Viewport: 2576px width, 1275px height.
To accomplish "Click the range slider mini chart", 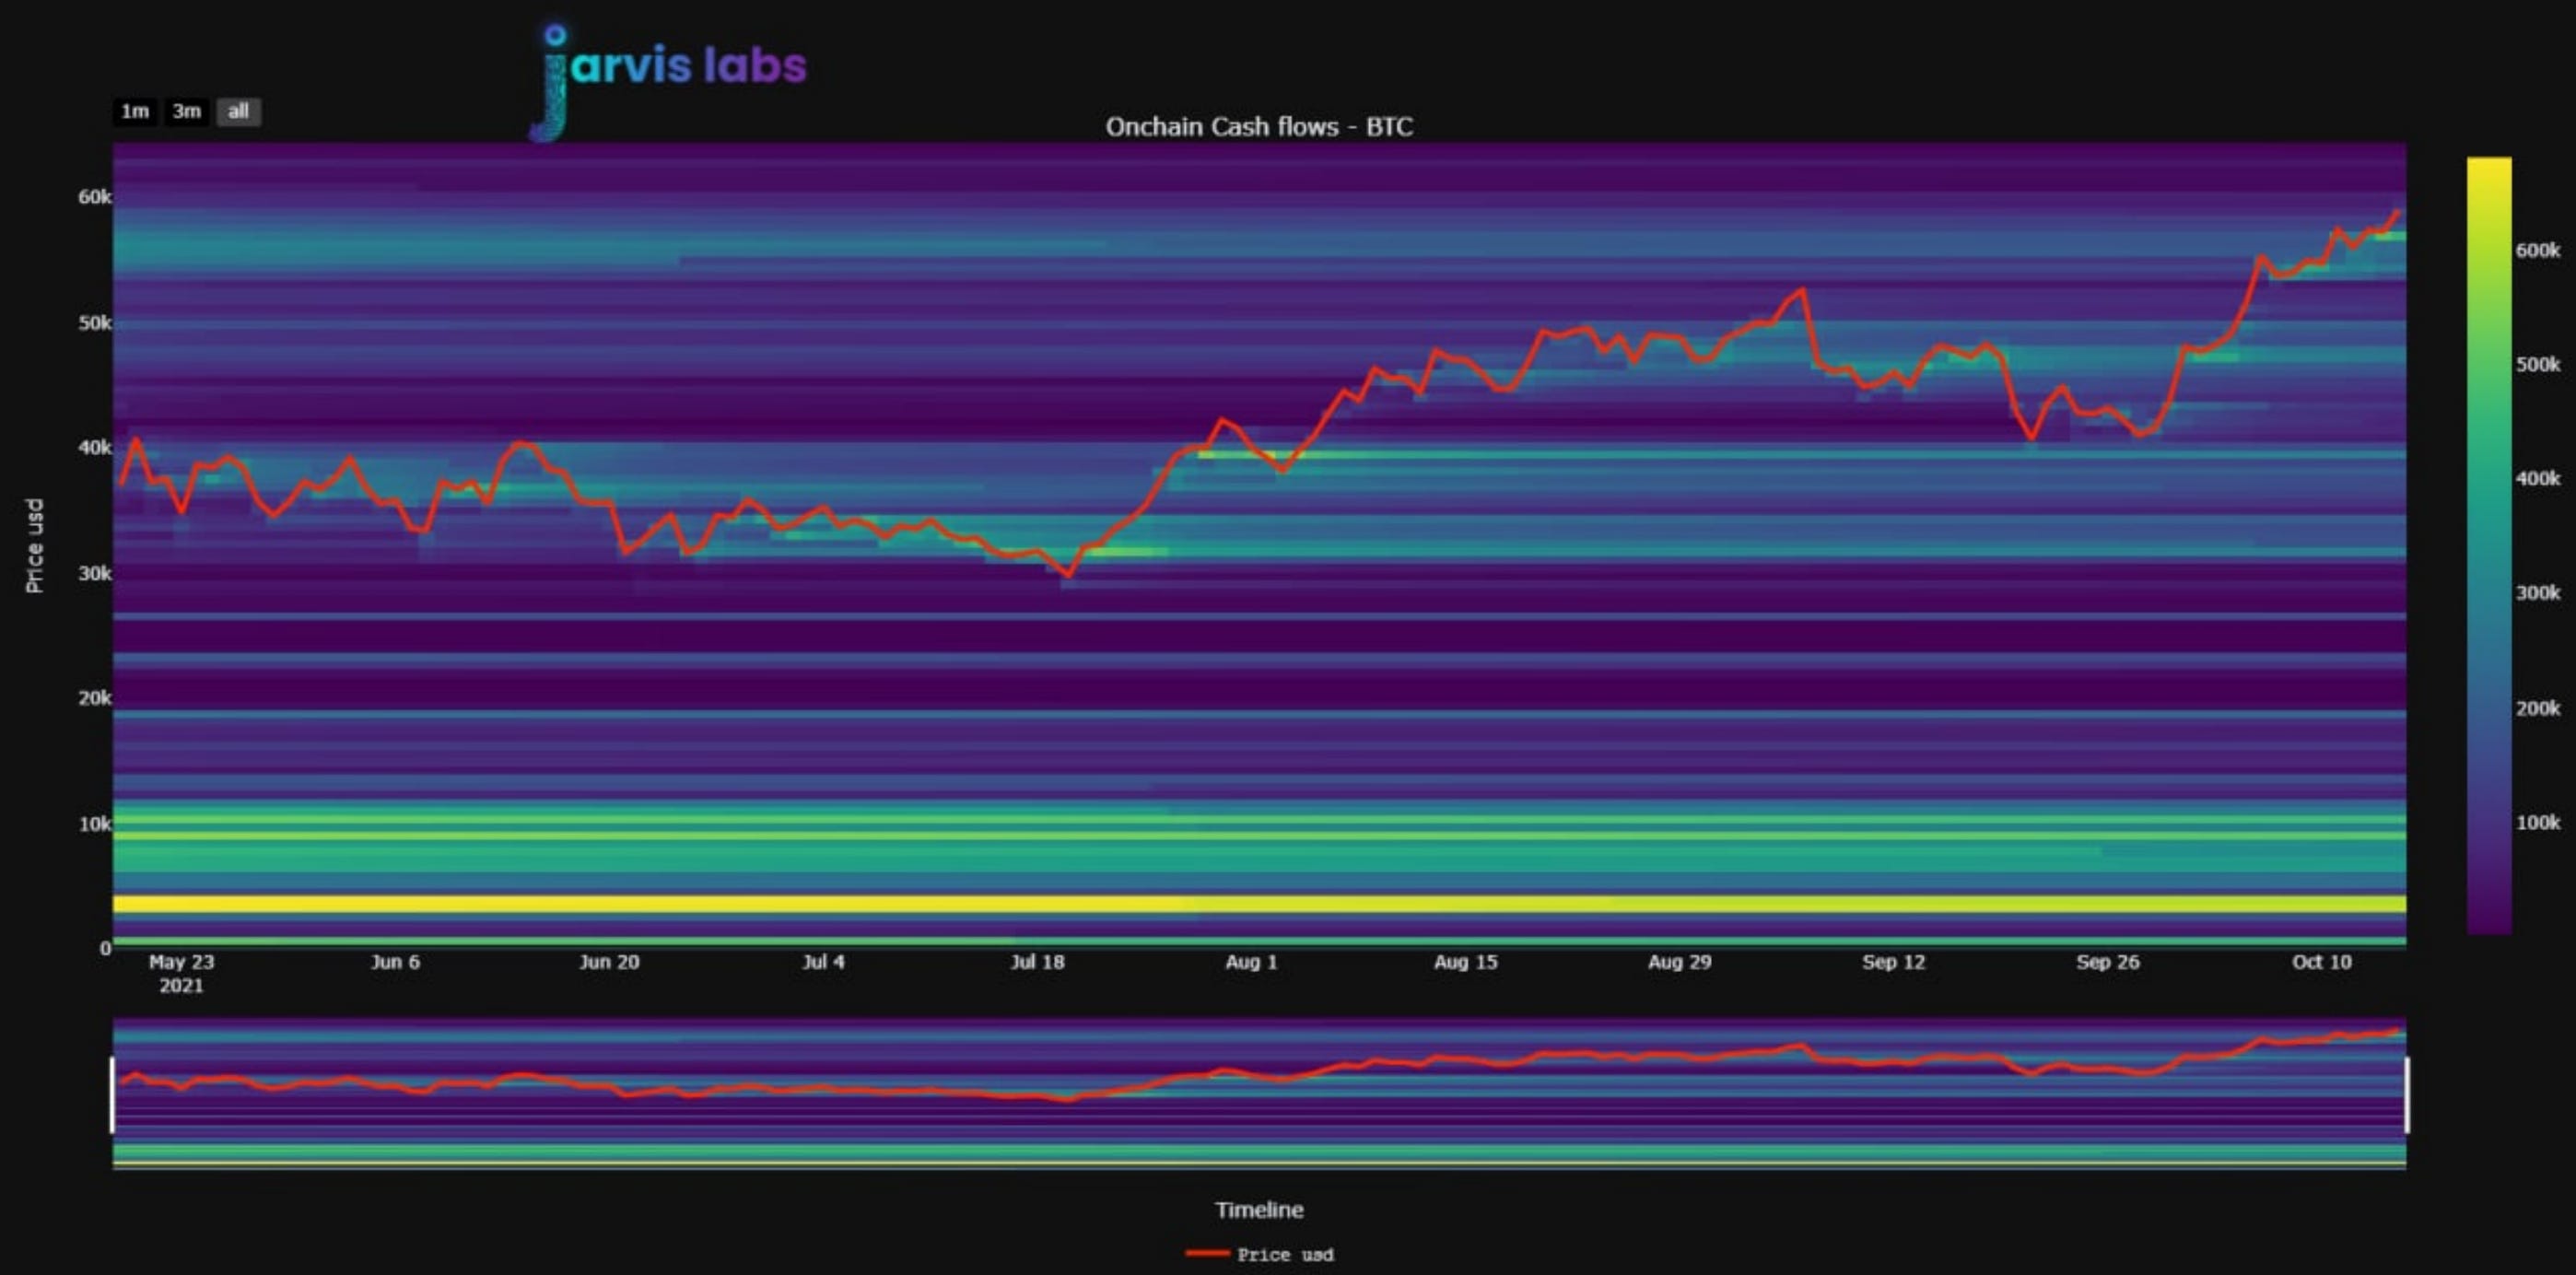I will tap(1258, 1094).
